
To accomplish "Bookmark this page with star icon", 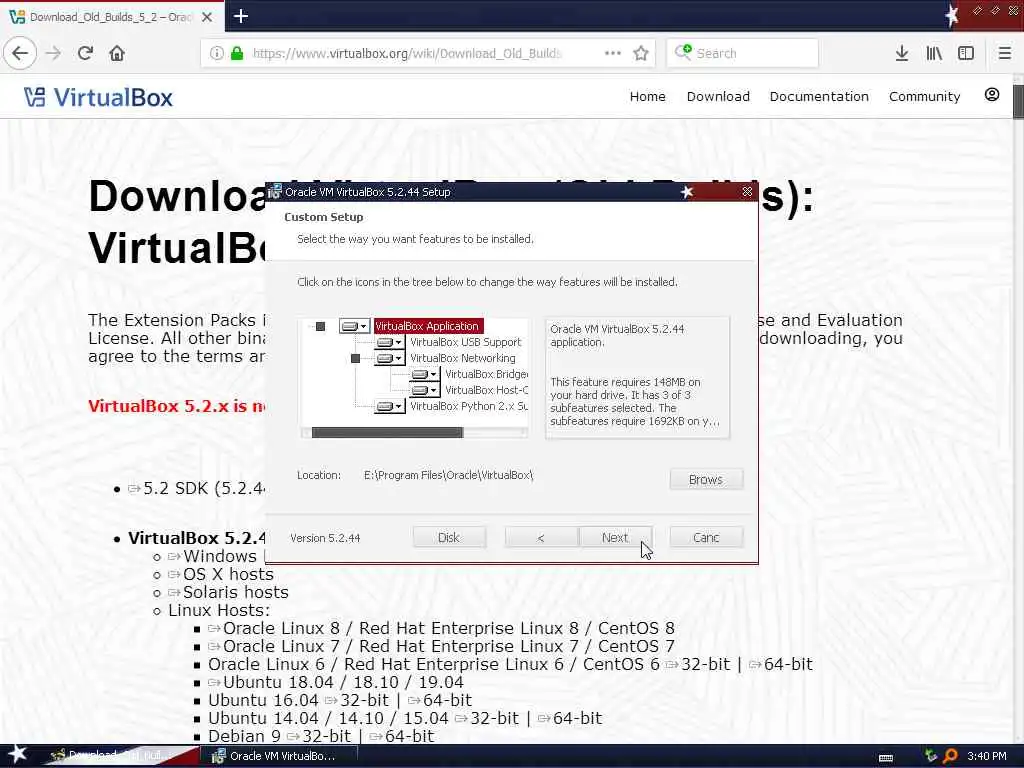I will pyautogui.click(x=641, y=53).
